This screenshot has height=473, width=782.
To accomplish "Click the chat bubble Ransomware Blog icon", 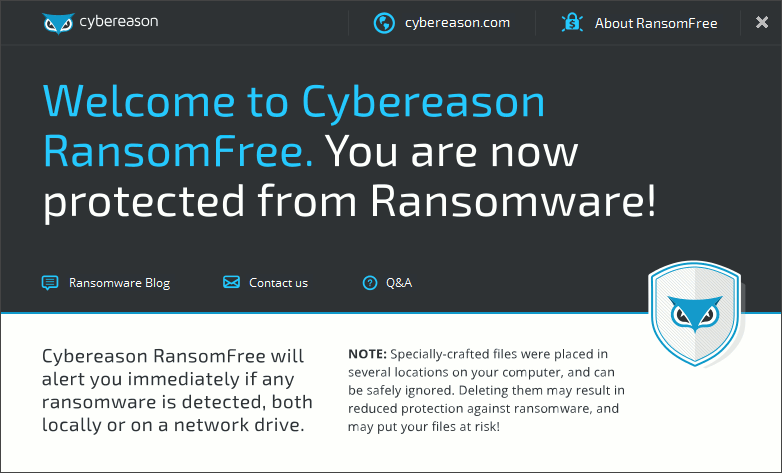I will tap(50, 283).
